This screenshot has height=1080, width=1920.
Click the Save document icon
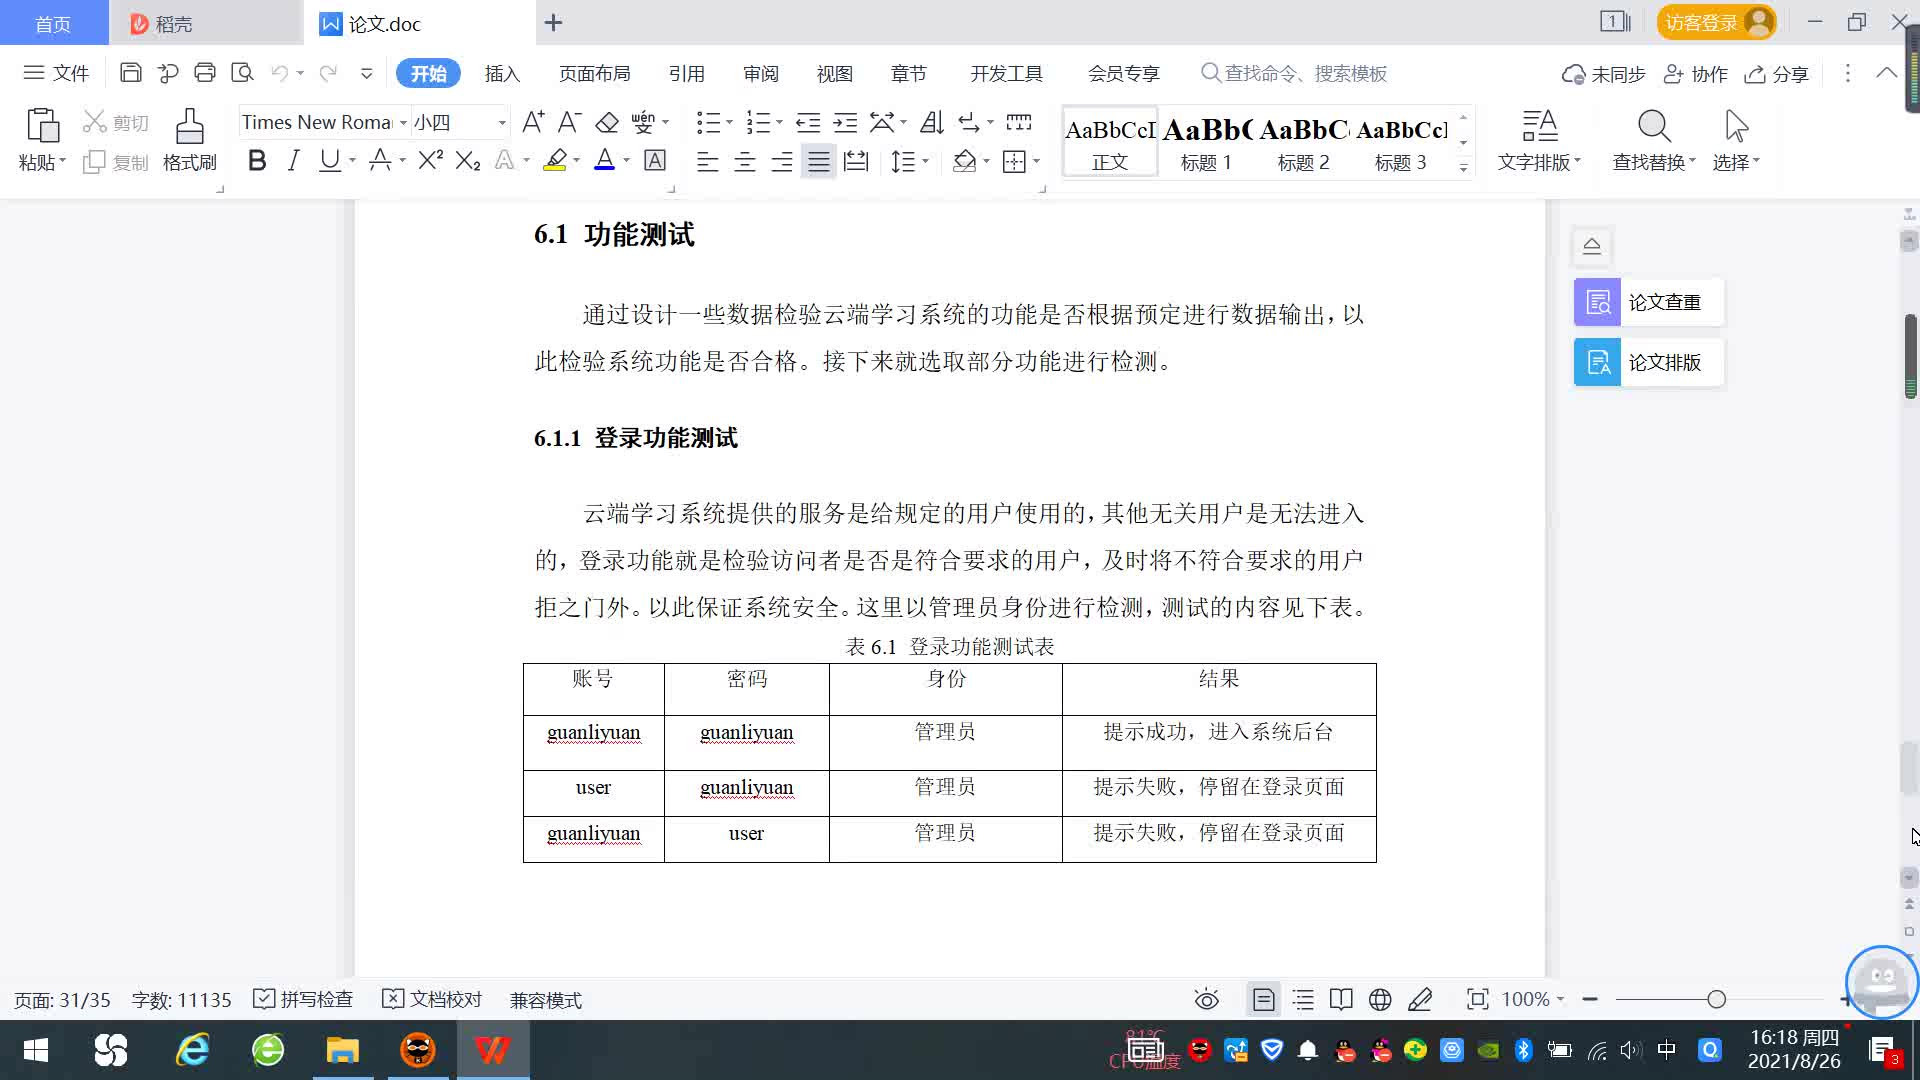tap(130, 73)
